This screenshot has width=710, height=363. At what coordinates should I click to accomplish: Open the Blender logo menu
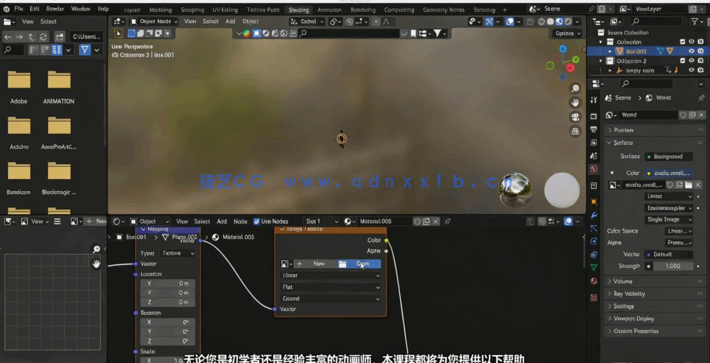pos(6,9)
